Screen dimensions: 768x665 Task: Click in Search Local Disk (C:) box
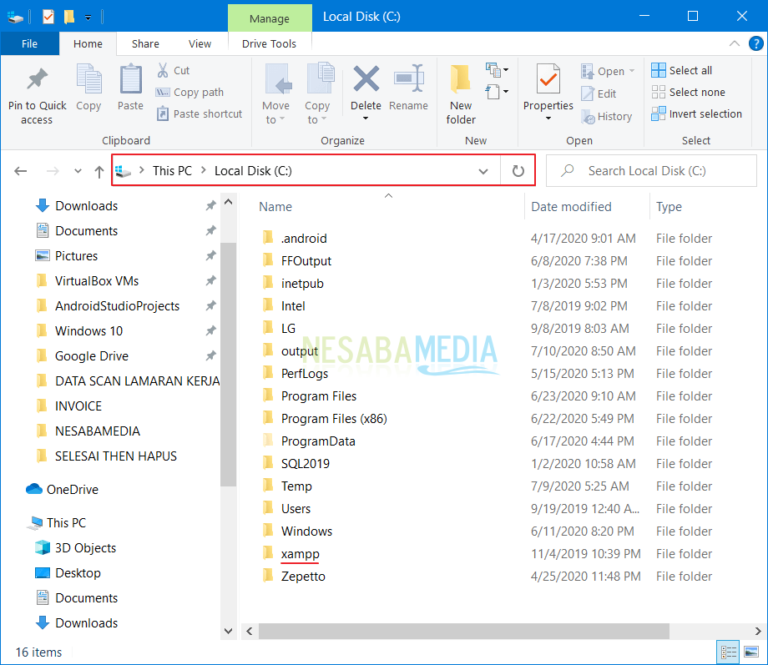(651, 171)
